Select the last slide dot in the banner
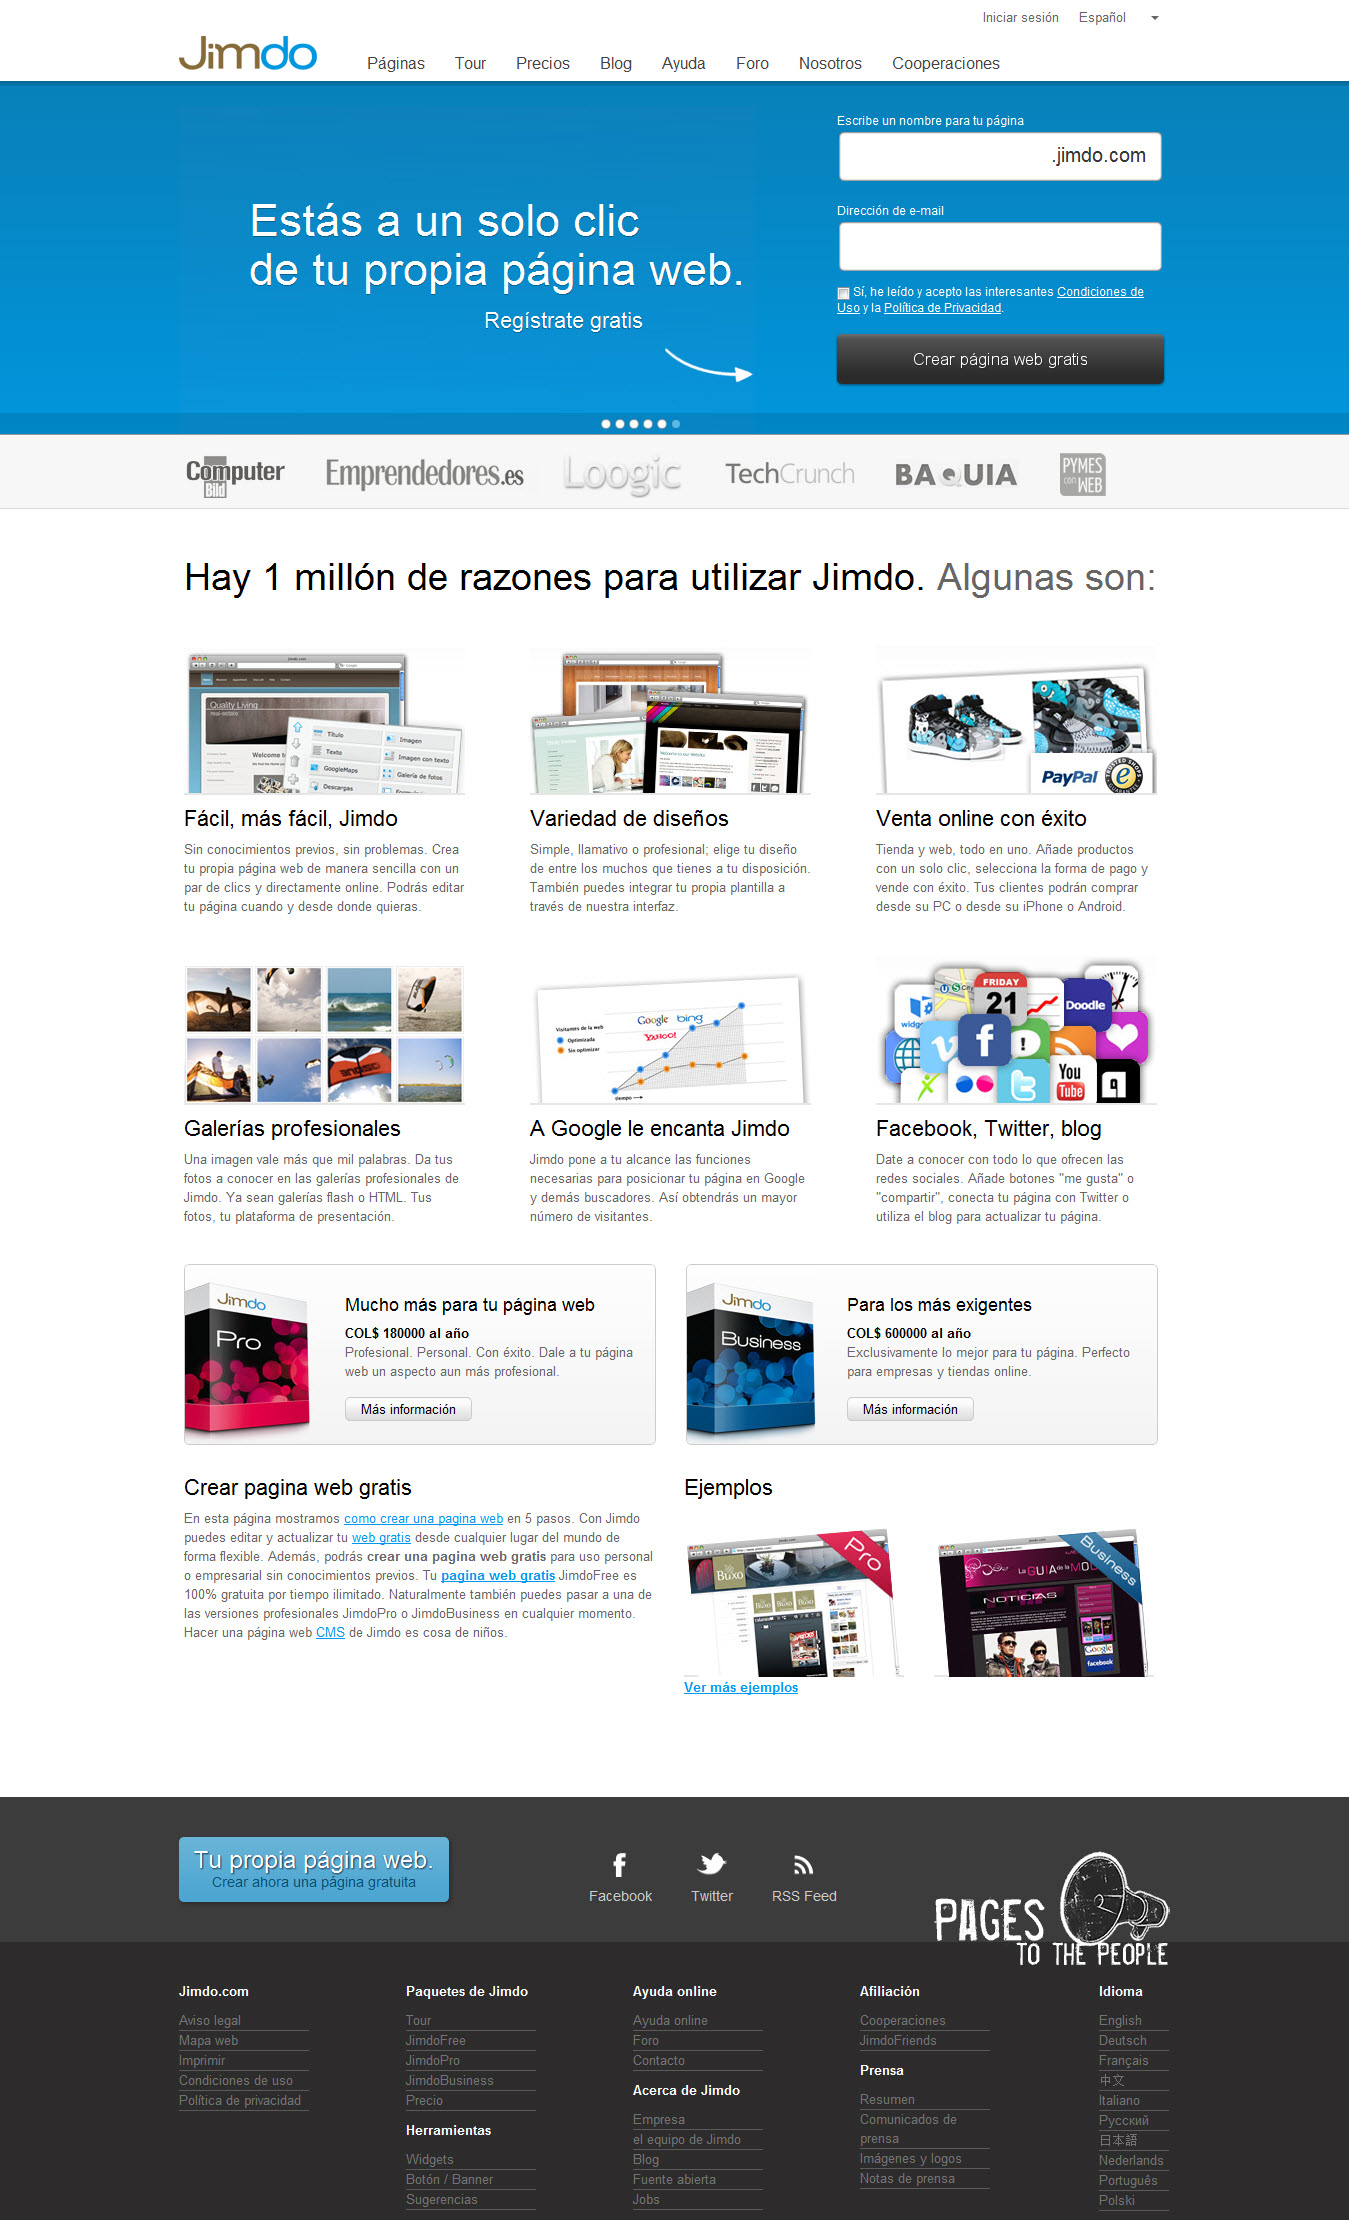Image resolution: width=1349 pixels, height=2220 pixels. 676,424
